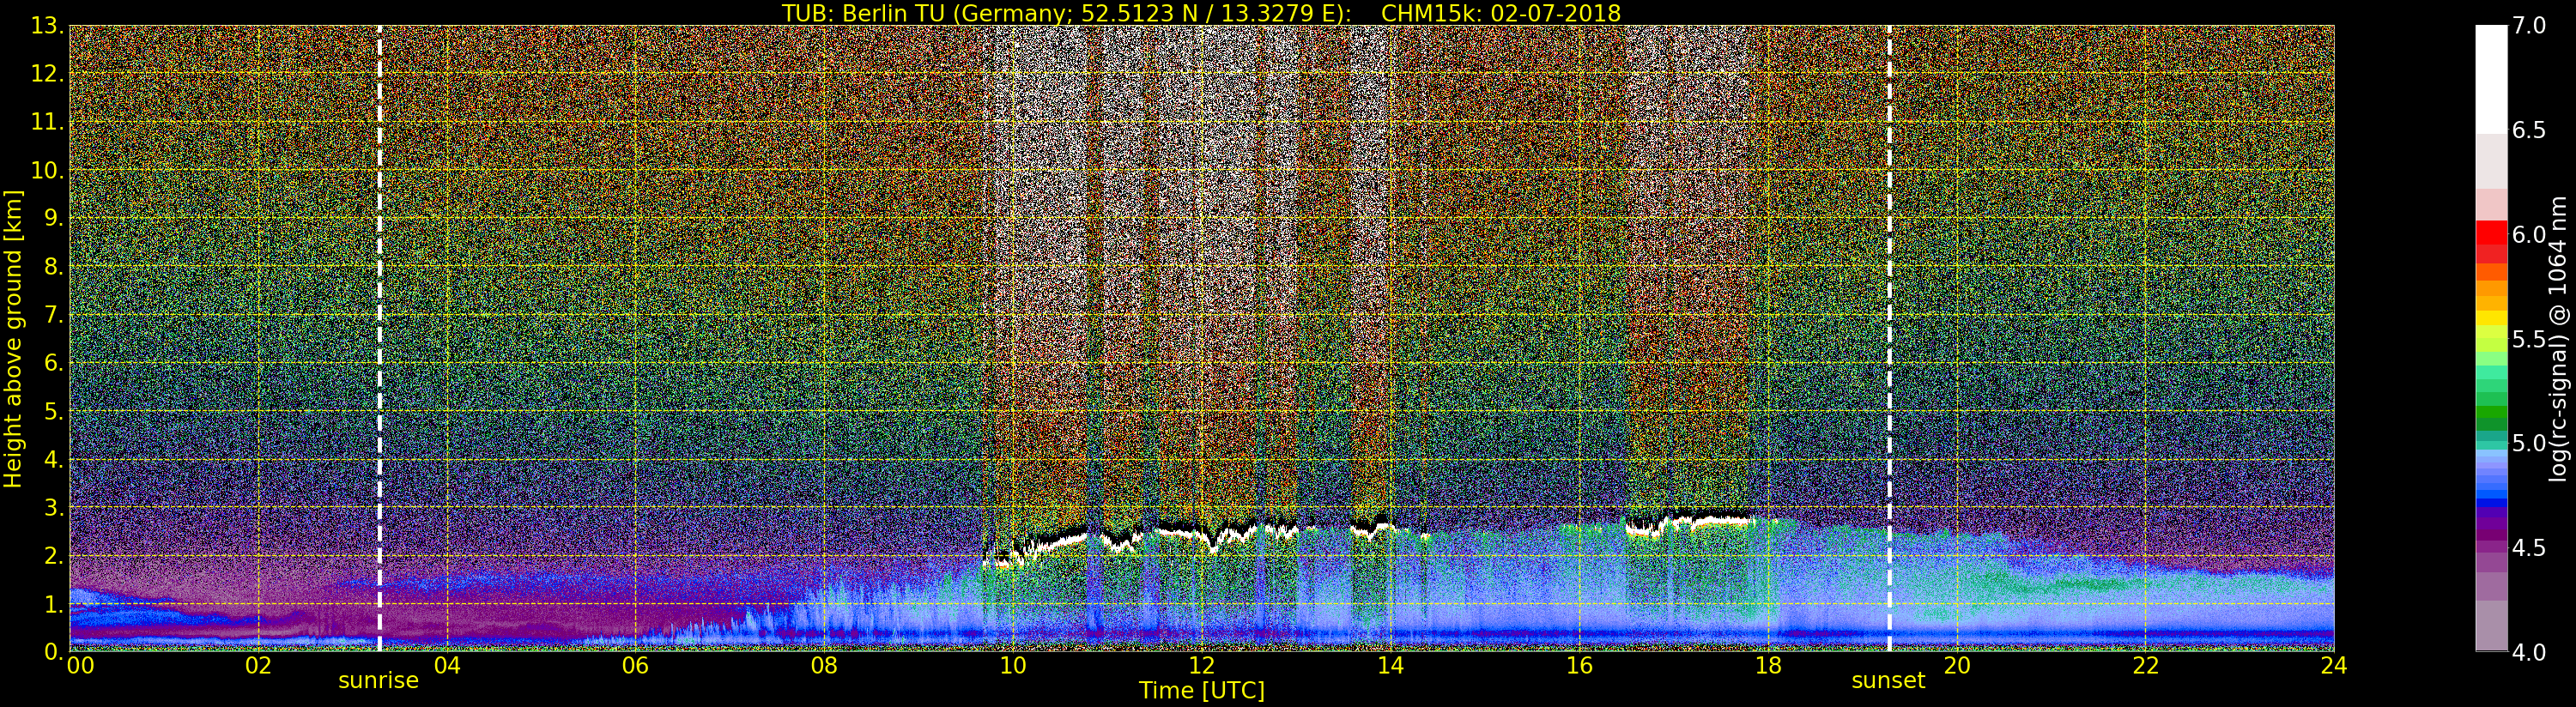This screenshot has height=707, width=2576.
Task: Click the '13.' height tick label
Action: pos(47,26)
